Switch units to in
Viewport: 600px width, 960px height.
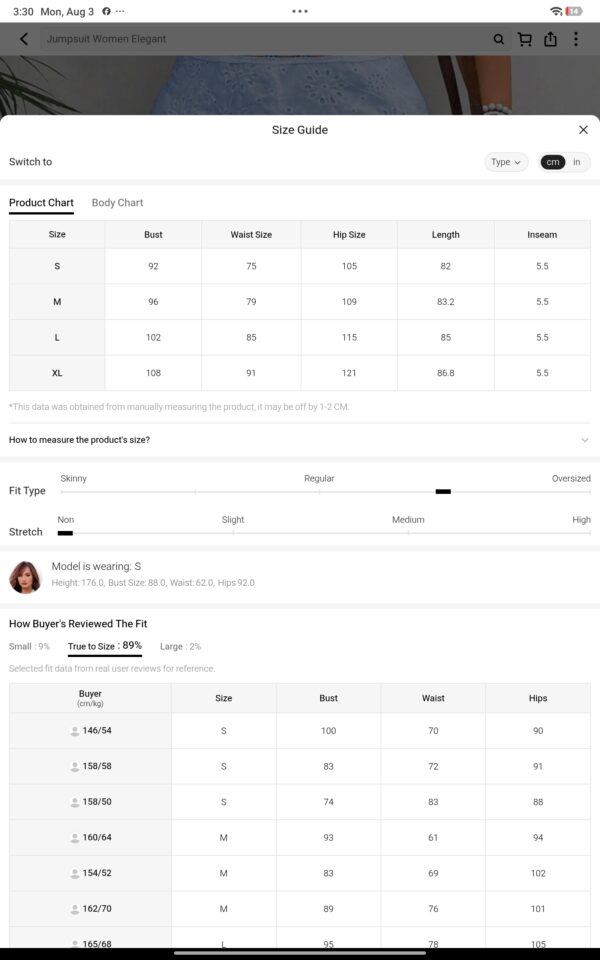coord(577,162)
